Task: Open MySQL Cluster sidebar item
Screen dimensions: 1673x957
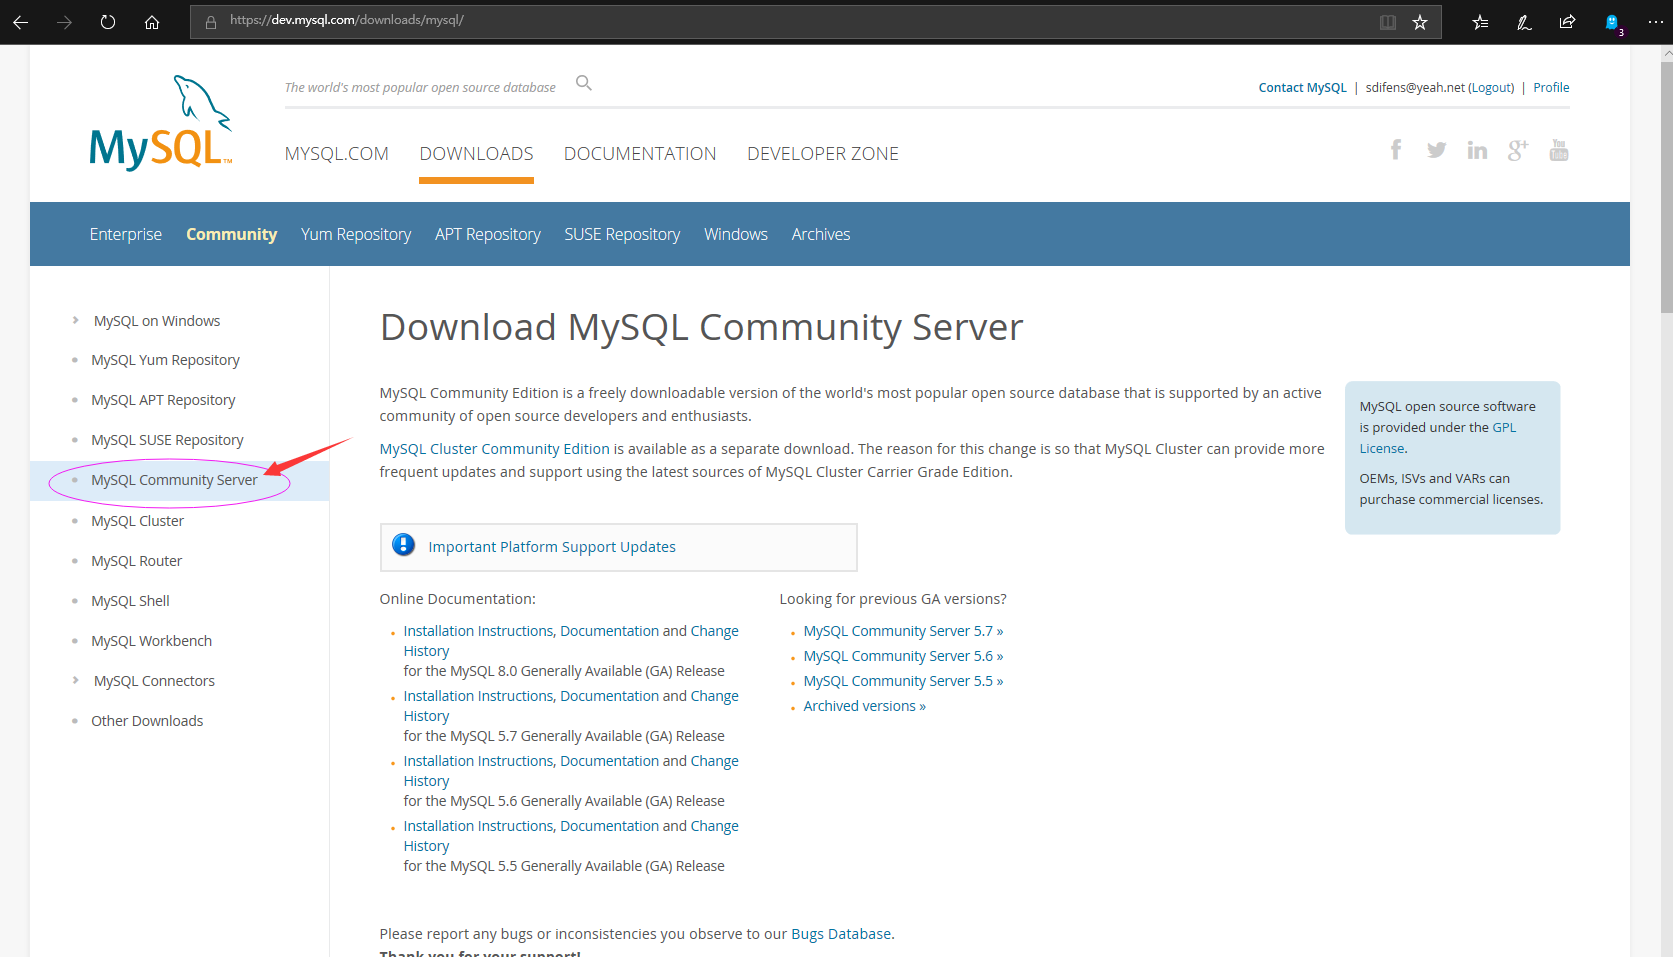Action: [138, 521]
